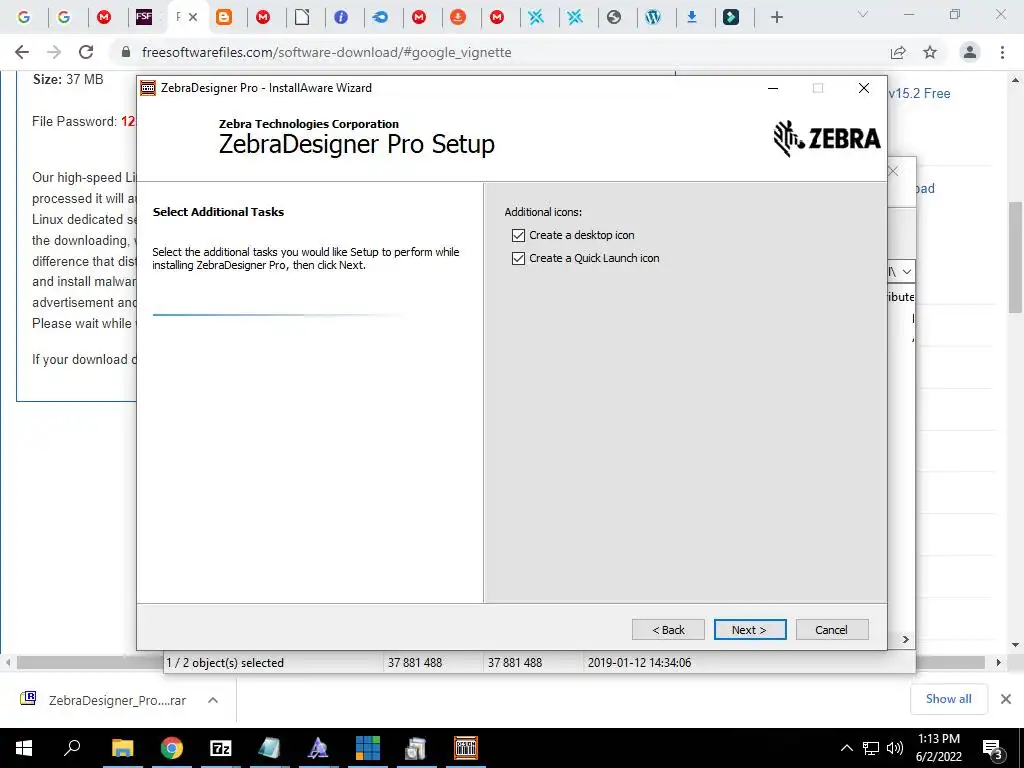
Task: View site info via the lock icon
Action: point(126,52)
